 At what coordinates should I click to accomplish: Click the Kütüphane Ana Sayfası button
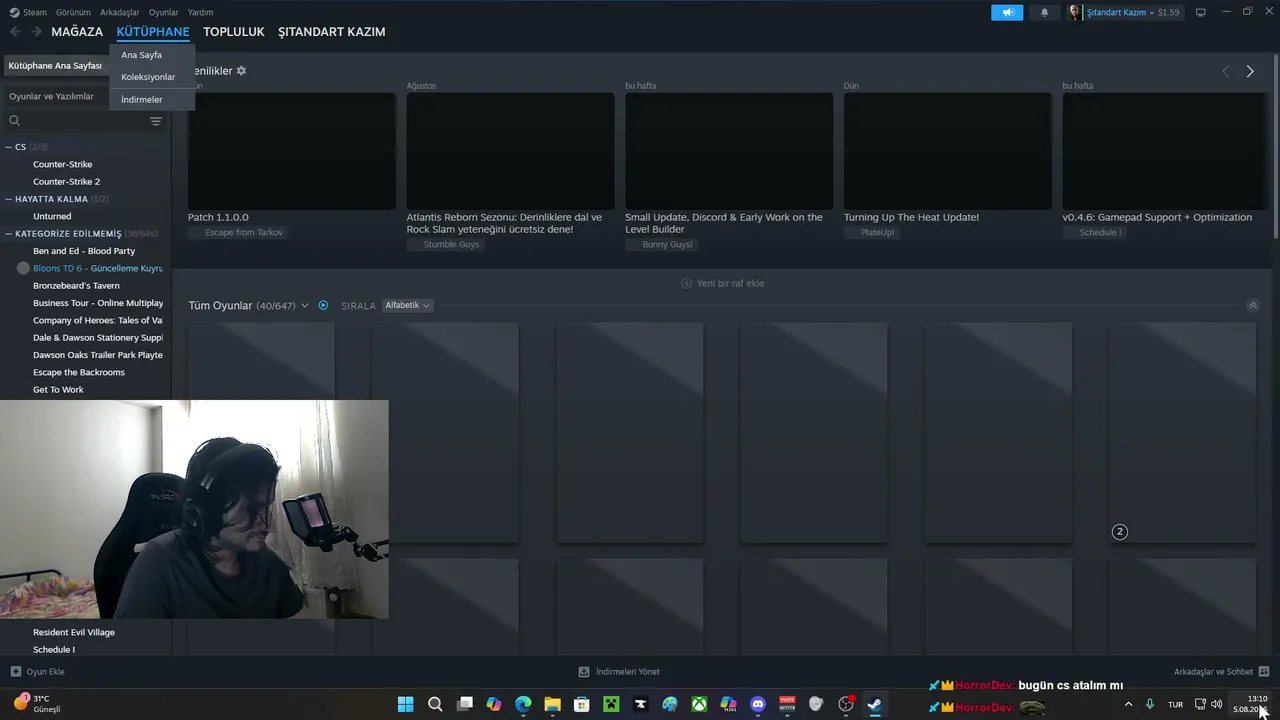click(55, 65)
